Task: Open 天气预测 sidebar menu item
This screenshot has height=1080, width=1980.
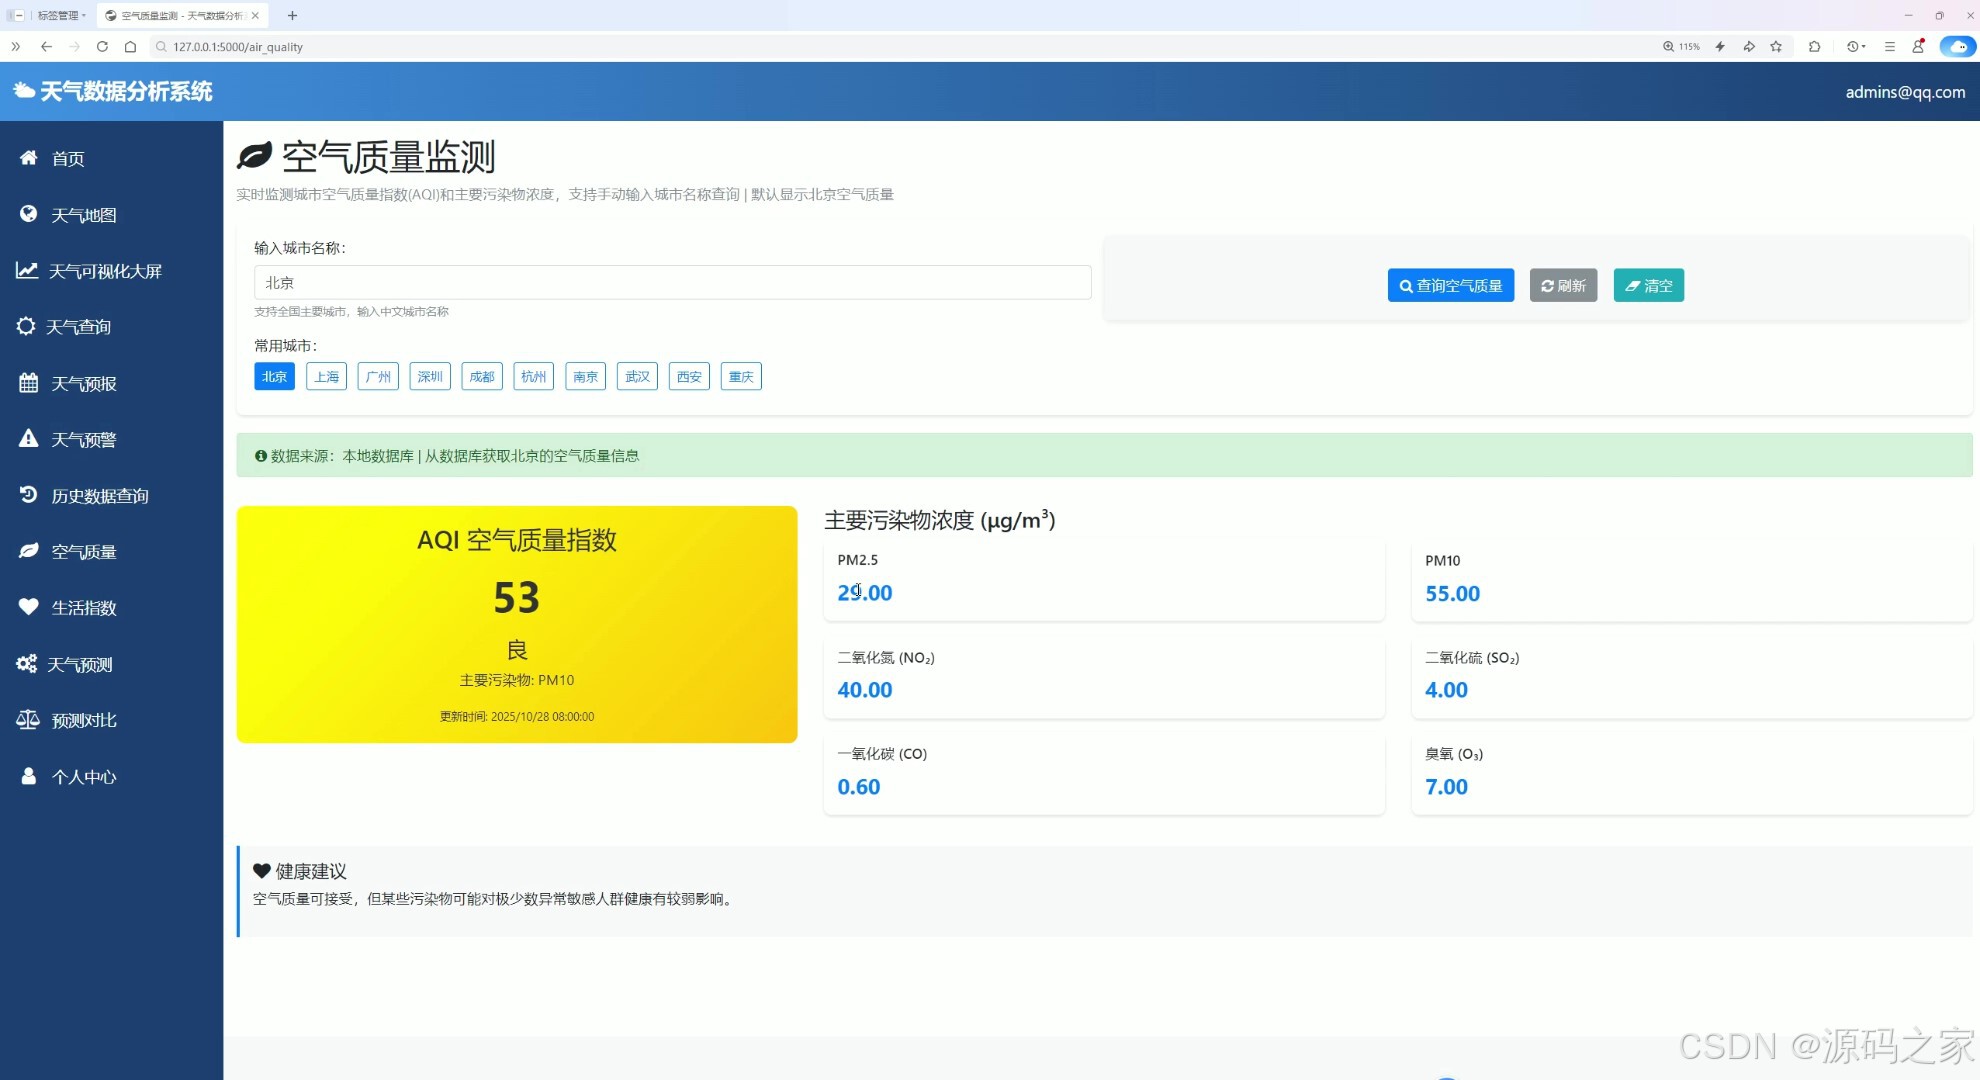Action: click(x=80, y=664)
